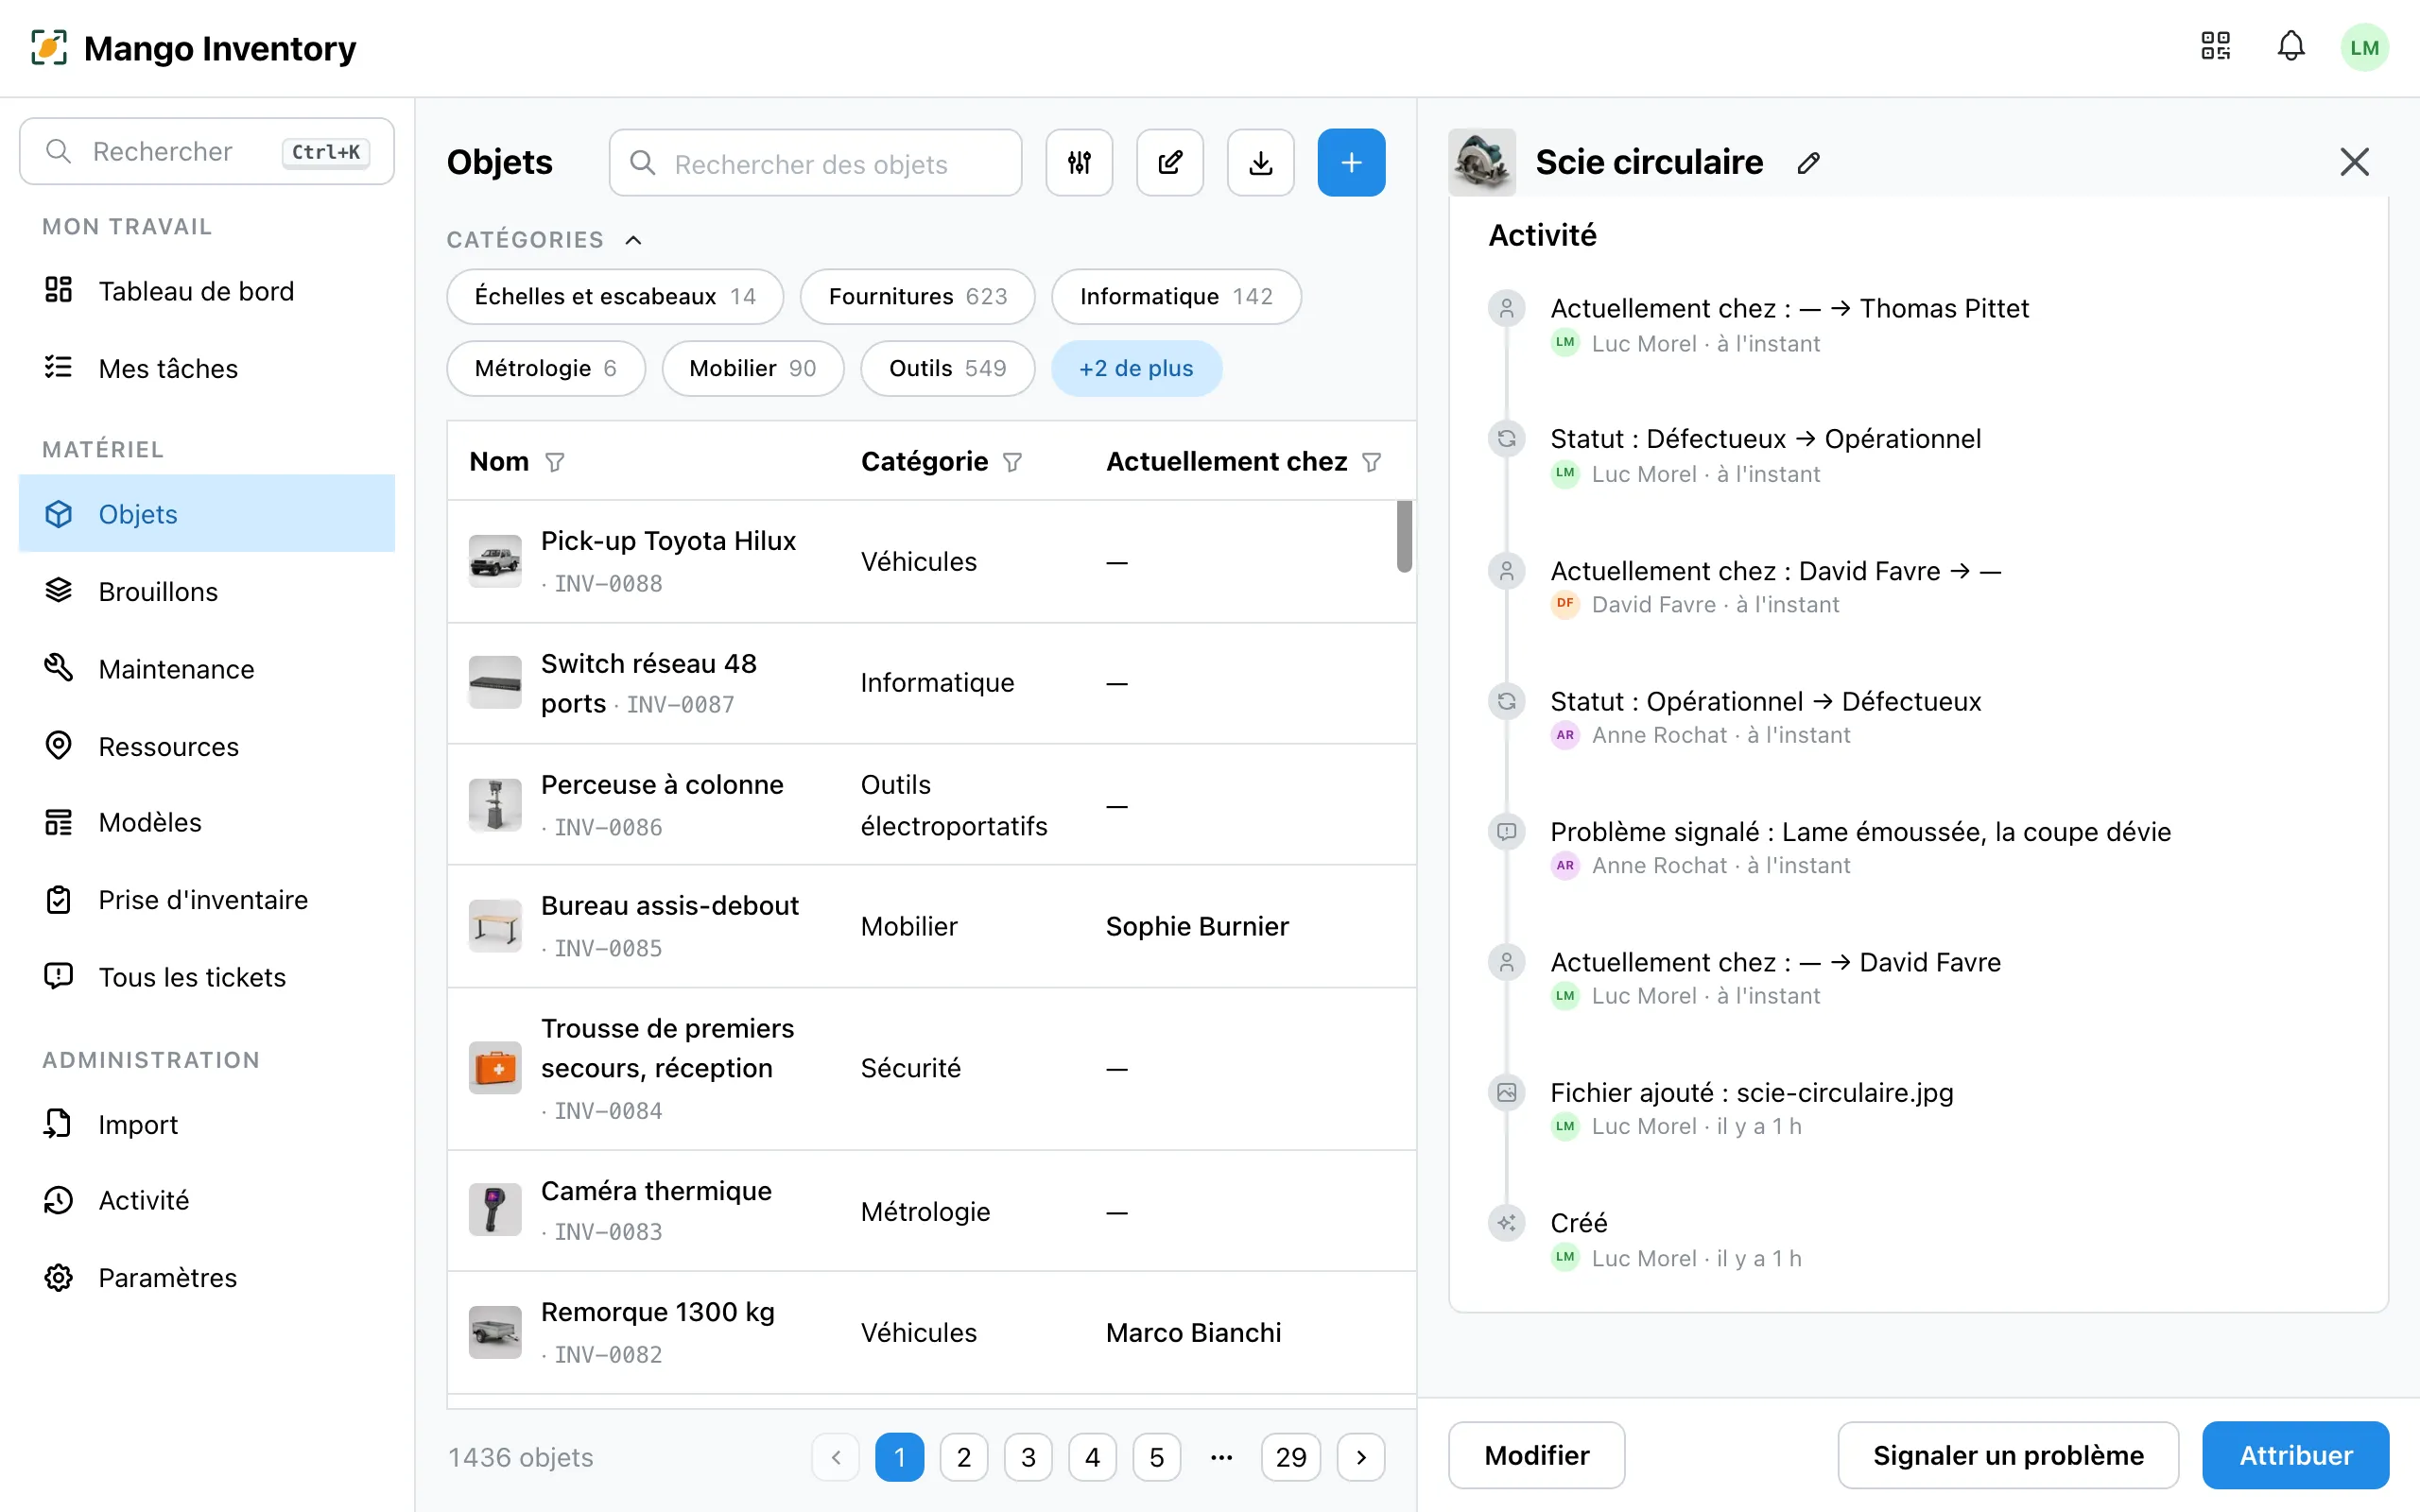Go to page 29

coord(1290,1457)
